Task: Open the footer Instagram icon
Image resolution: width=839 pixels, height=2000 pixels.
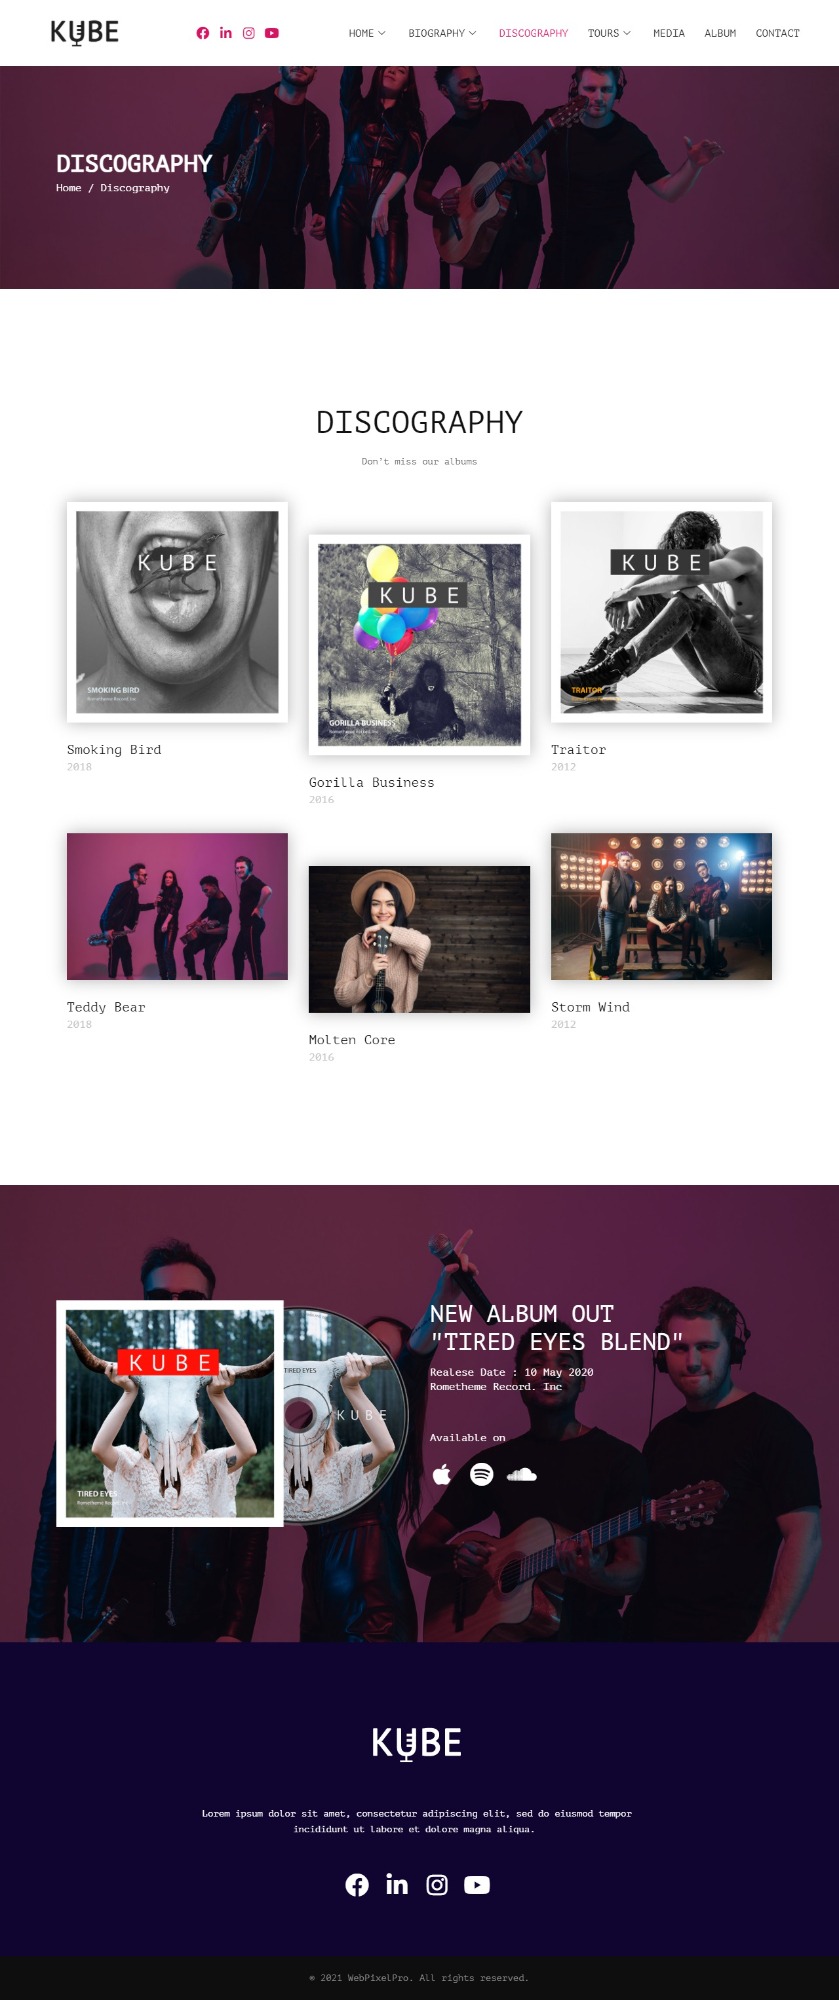Action: [x=437, y=1885]
